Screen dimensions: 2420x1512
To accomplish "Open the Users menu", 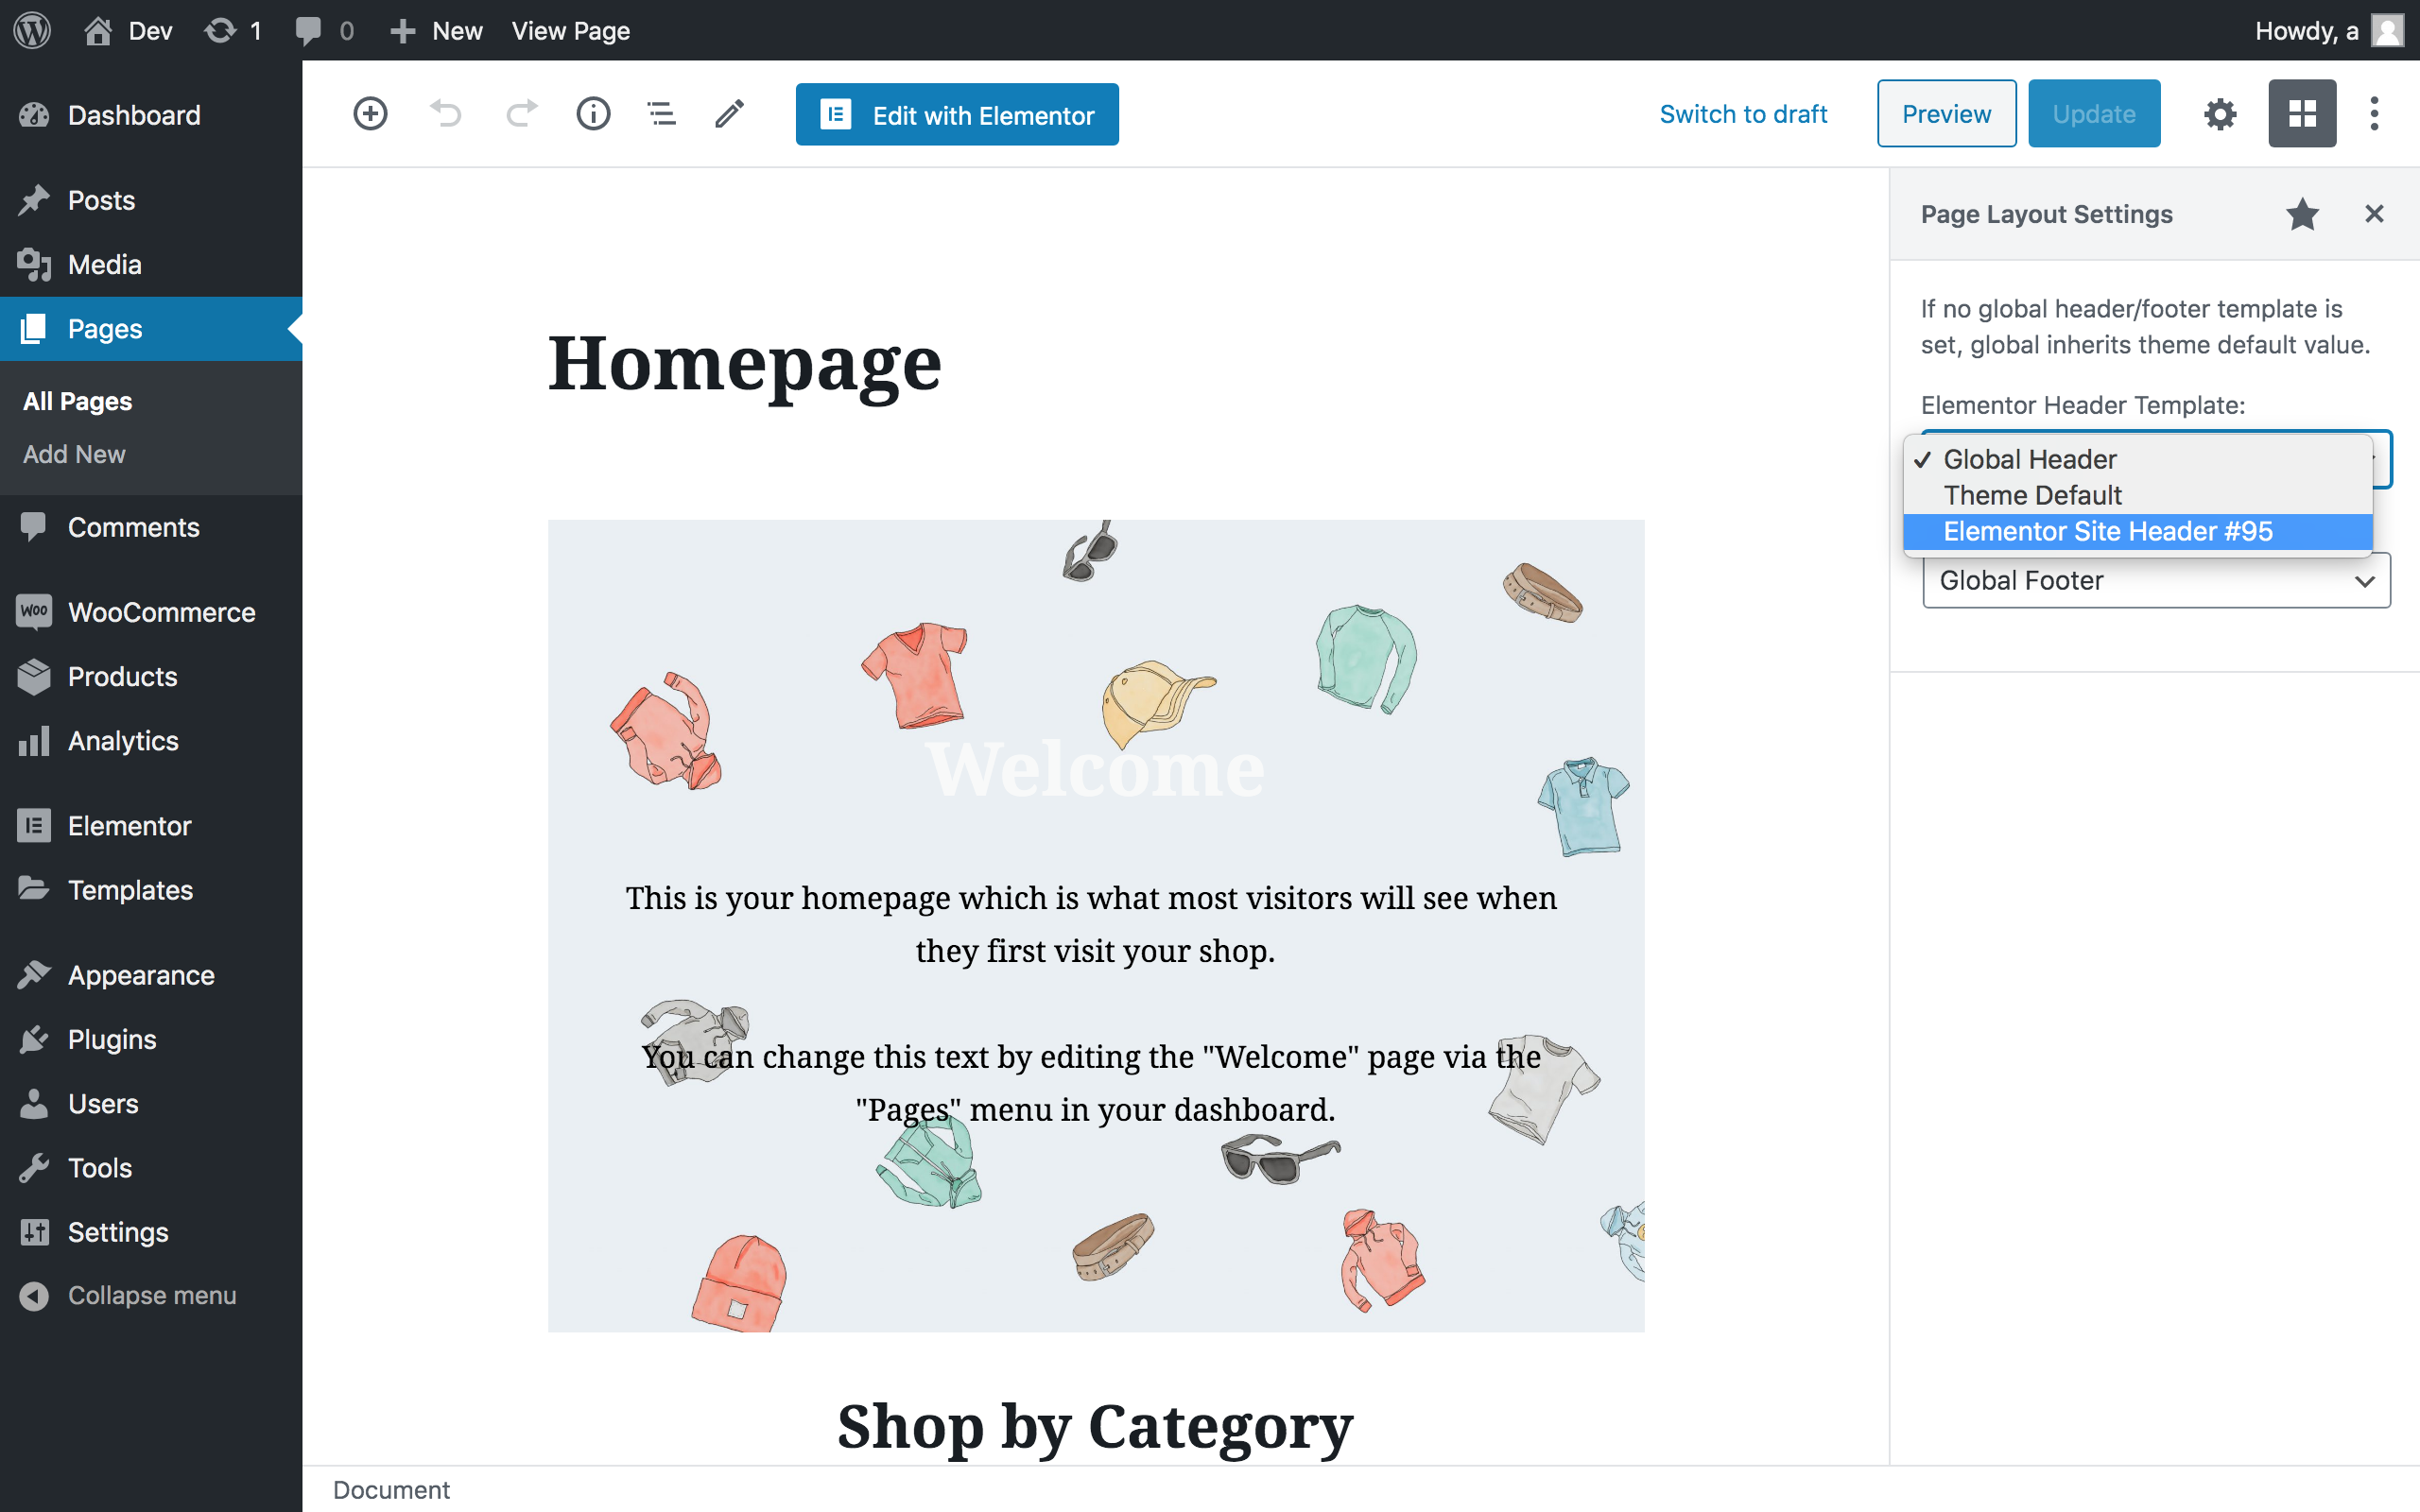I will pos(151,1103).
